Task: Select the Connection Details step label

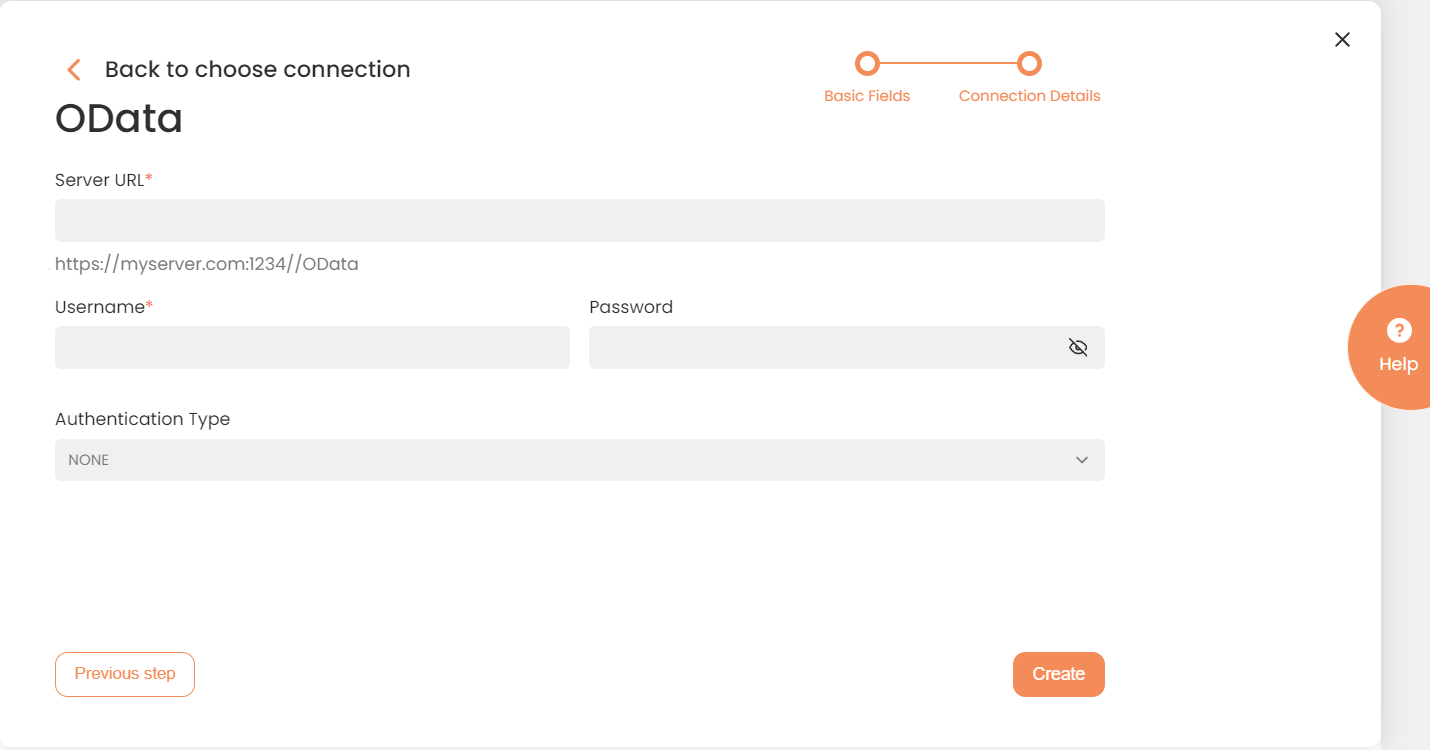Action: coord(1029,96)
